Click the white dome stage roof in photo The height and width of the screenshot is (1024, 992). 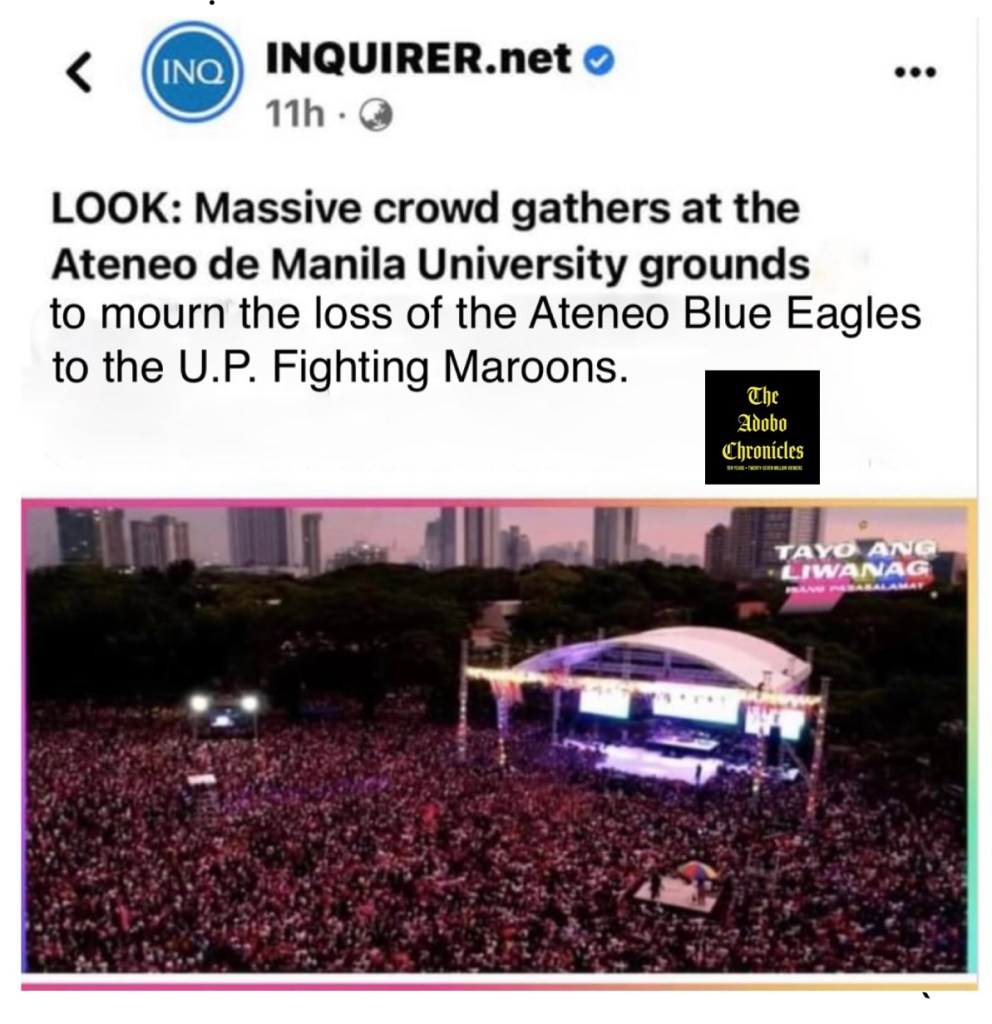pos(666,656)
